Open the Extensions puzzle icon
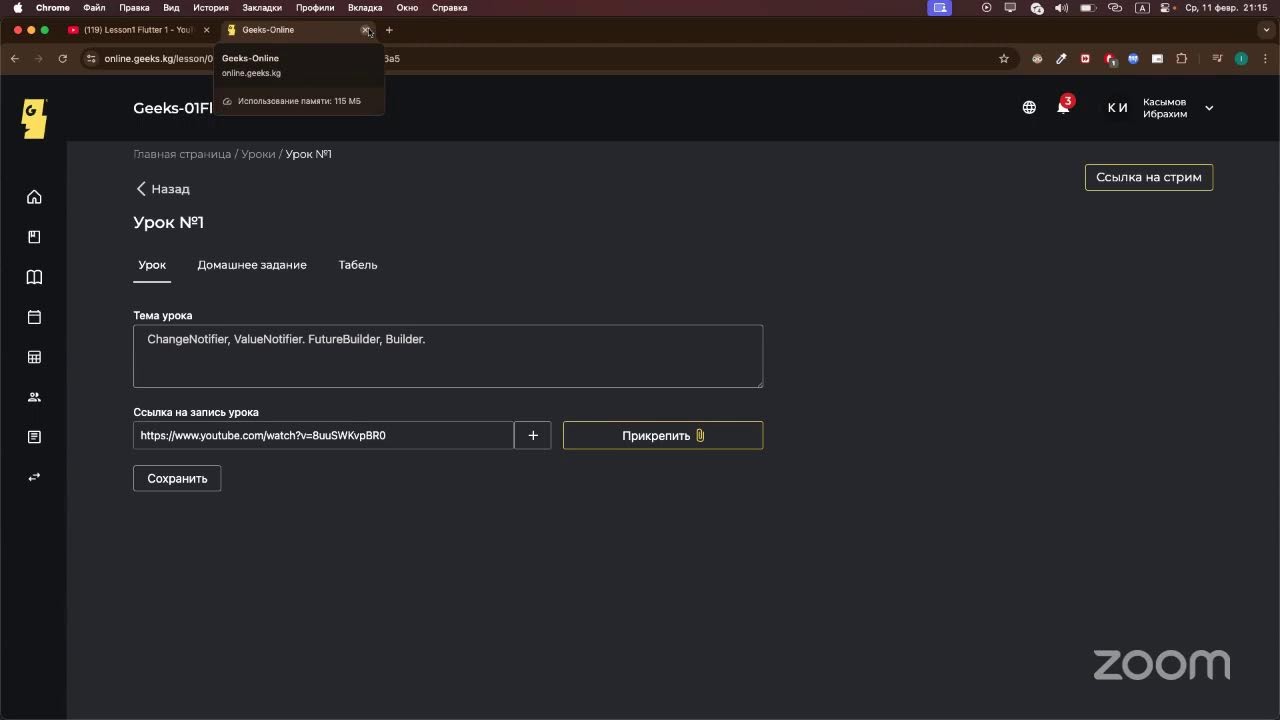 [x=1182, y=59]
